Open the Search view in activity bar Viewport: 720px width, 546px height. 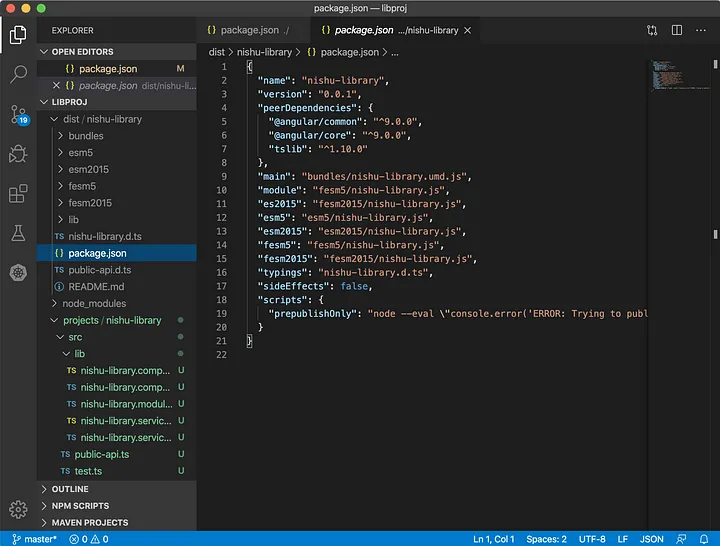pyautogui.click(x=18, y=74)
